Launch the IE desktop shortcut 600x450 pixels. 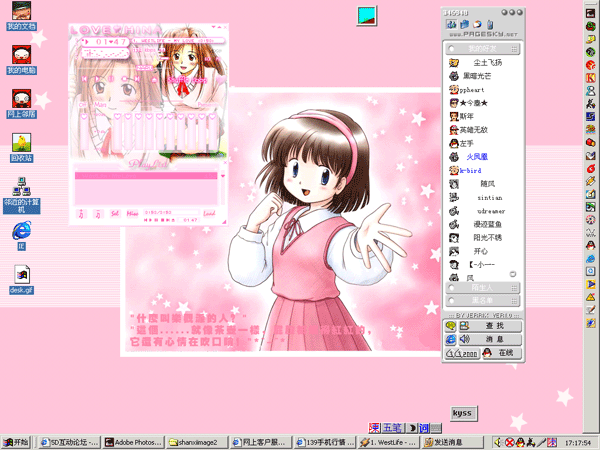[20, 231]
